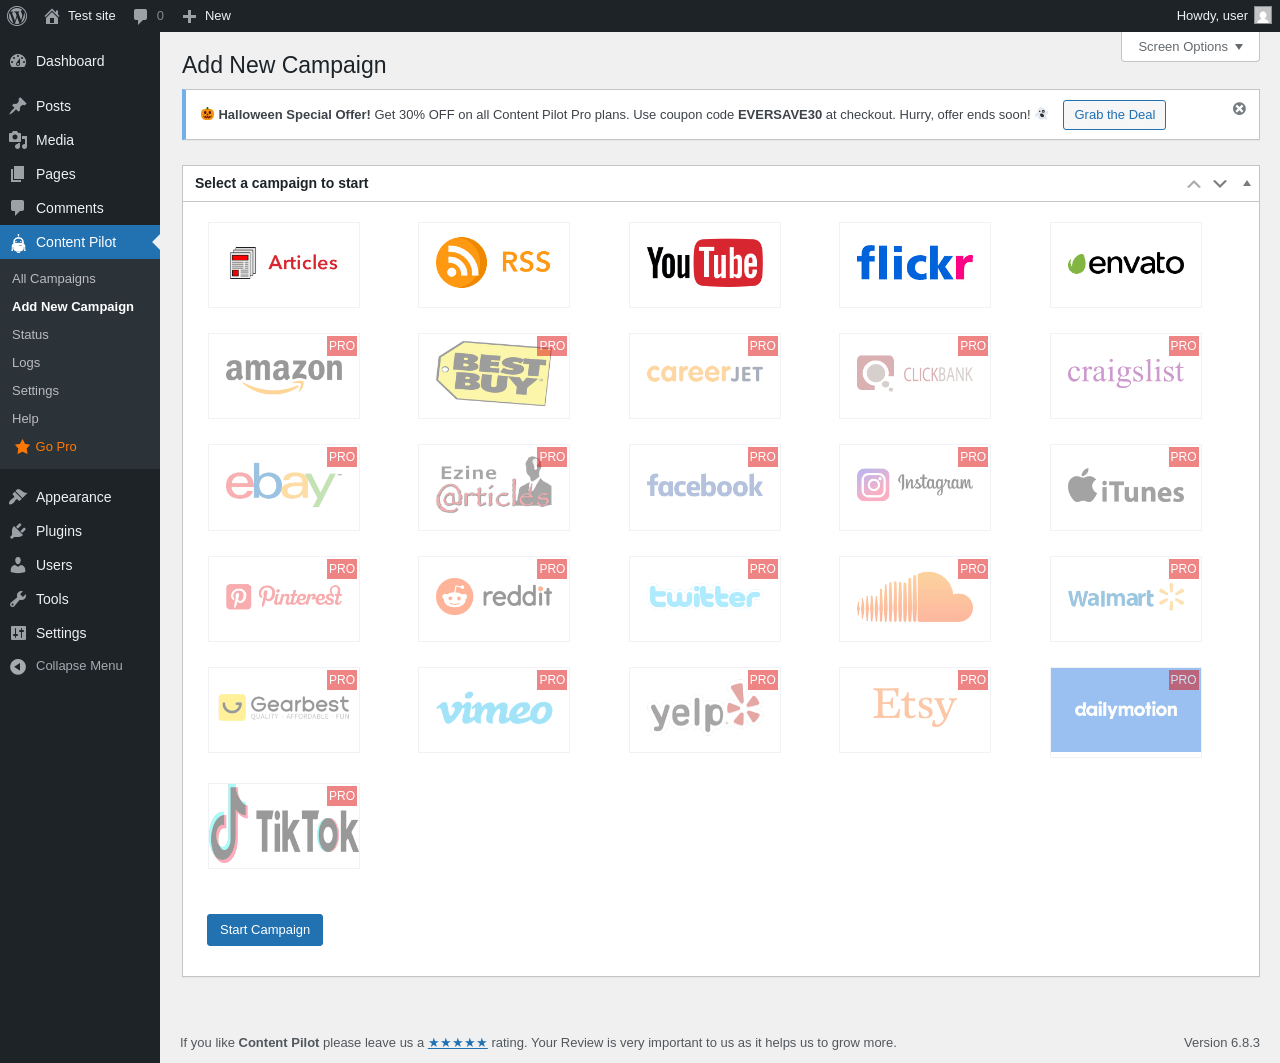Open the Tools menu
1280x1063 pixels.
[x=80, y=599]
